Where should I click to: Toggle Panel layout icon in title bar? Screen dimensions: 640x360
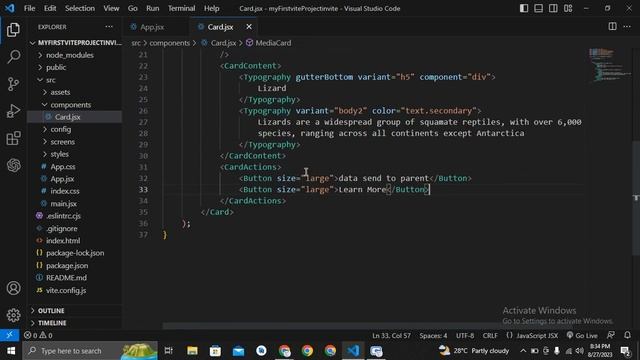[538, 8]
